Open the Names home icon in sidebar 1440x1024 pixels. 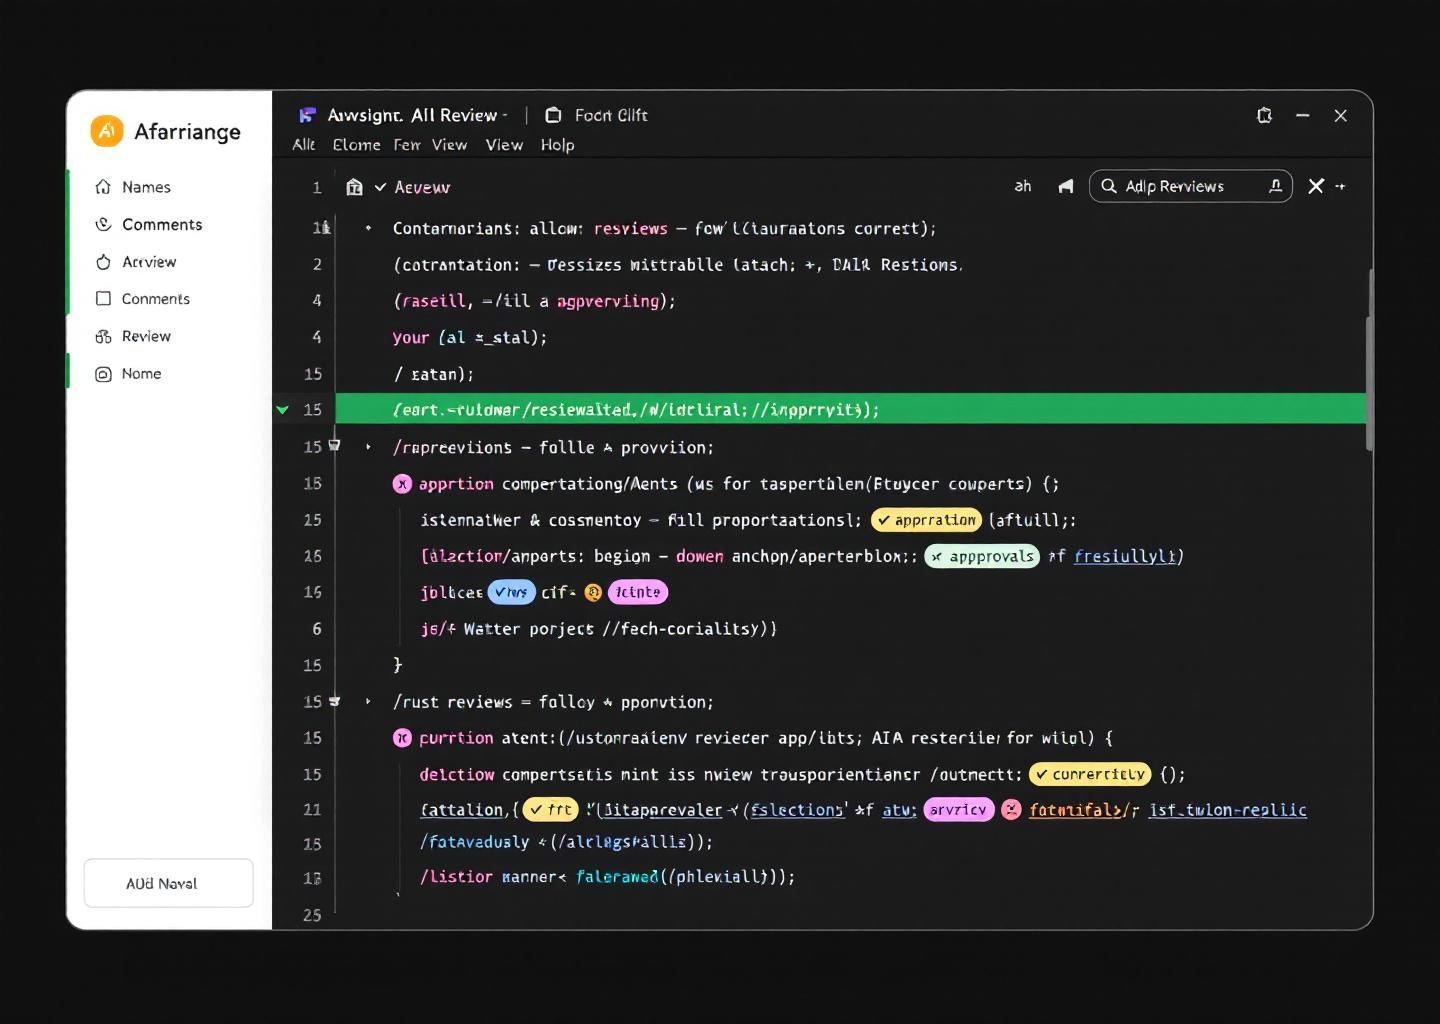point(104,187)
